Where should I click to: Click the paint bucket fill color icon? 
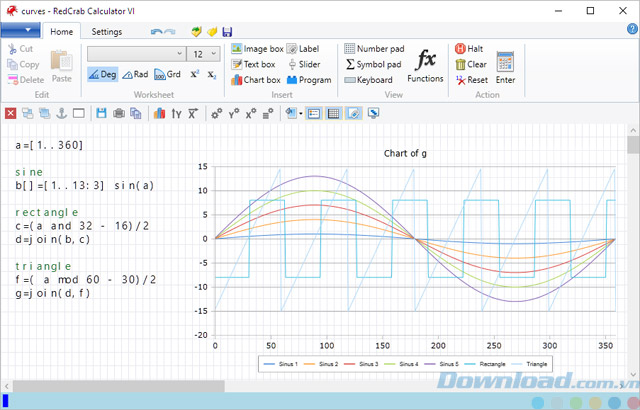pyautogui.click(x=291, y=113)
